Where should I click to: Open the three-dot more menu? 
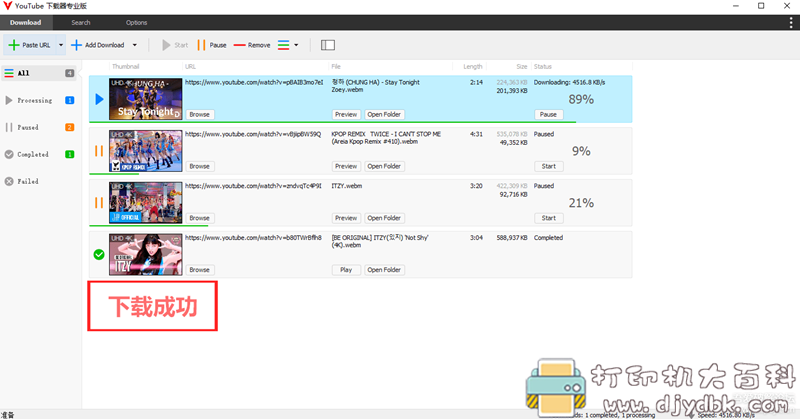tap(791, 22)
